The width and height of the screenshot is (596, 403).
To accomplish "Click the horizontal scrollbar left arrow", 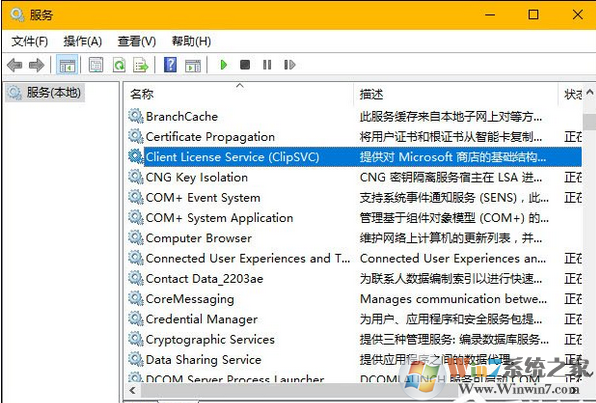I will tap(132, 390).
